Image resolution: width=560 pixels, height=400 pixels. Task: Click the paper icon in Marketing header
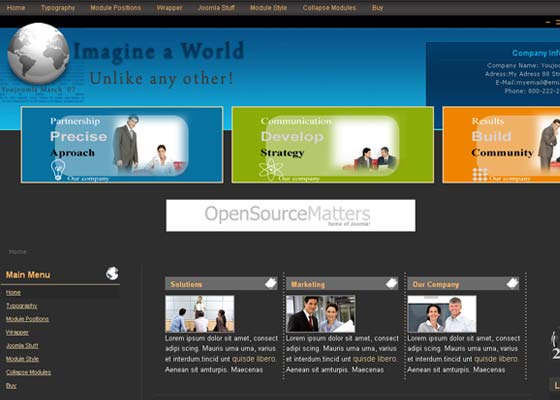click(x=391, y=283)
